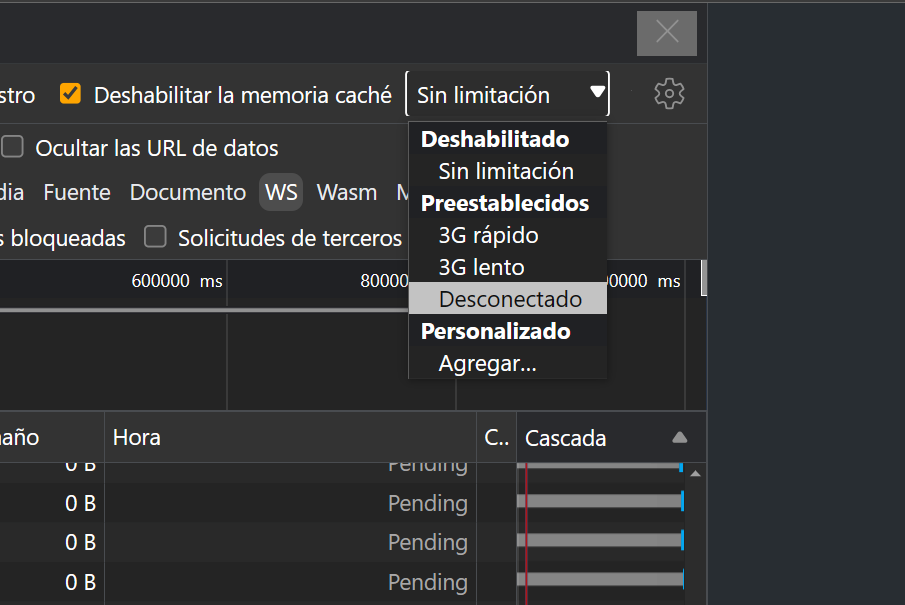
Task: Check the Solicitudes de terceros option
Action: click(156, 238)
